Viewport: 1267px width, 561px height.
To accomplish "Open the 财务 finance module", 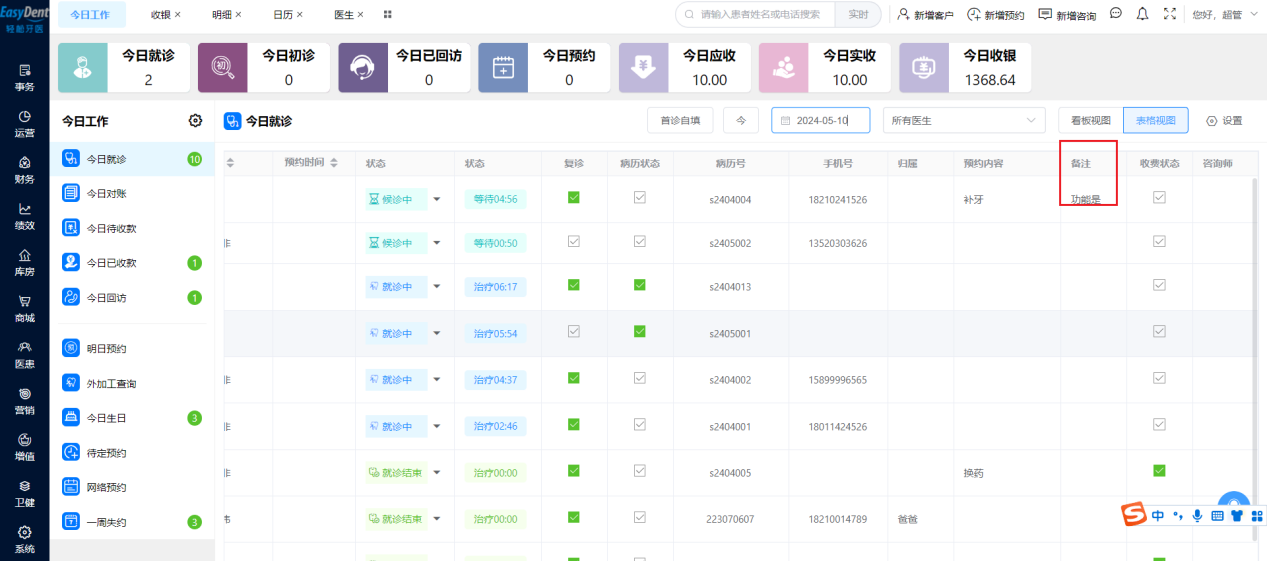I will click(x=24, y=169).
